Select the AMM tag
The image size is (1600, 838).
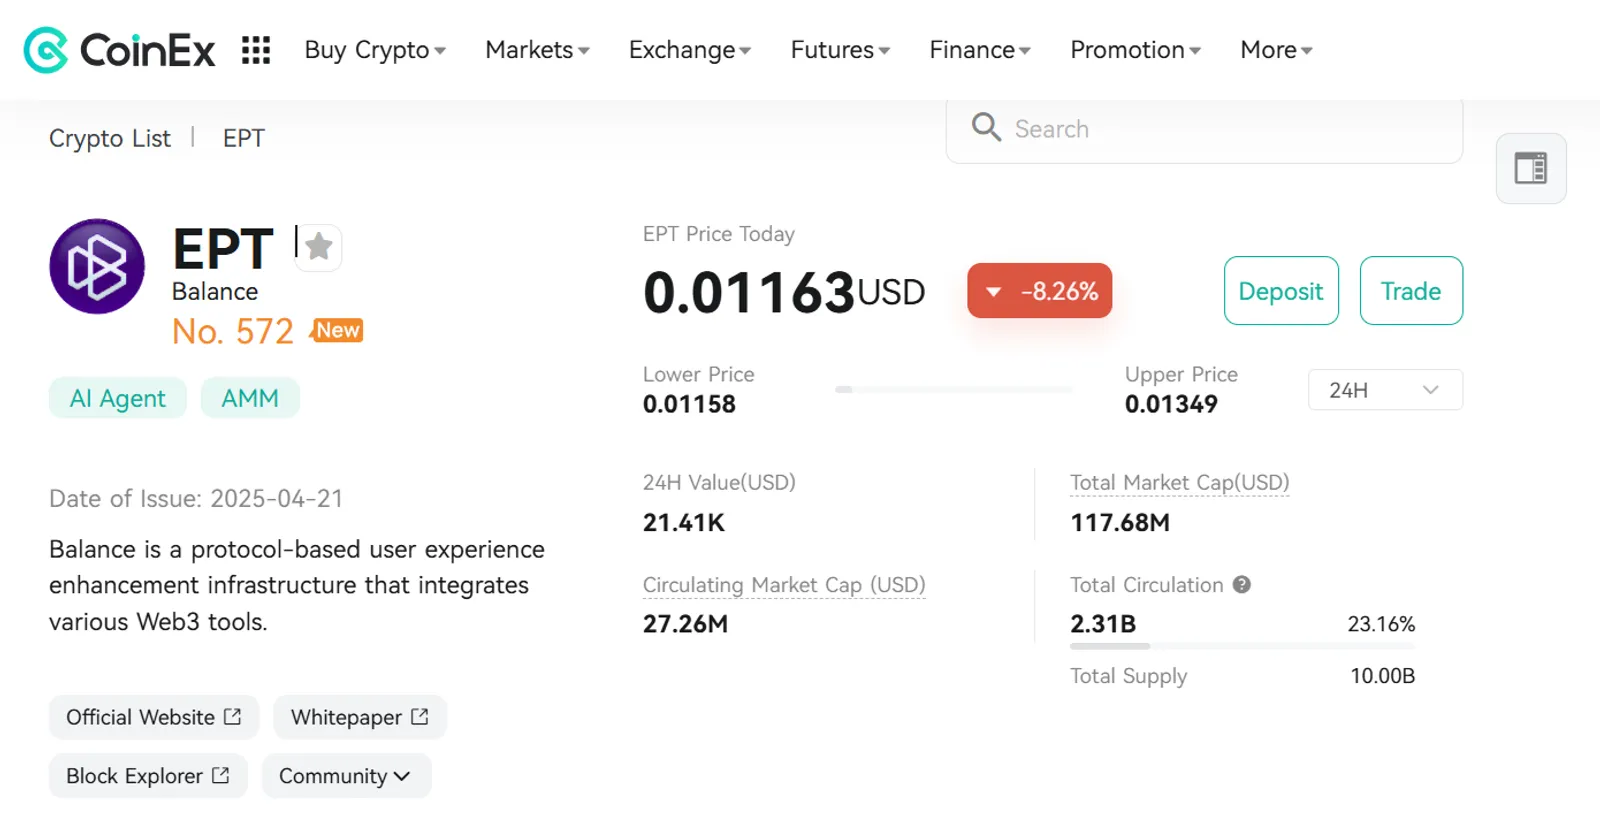(x=250, y=398)
